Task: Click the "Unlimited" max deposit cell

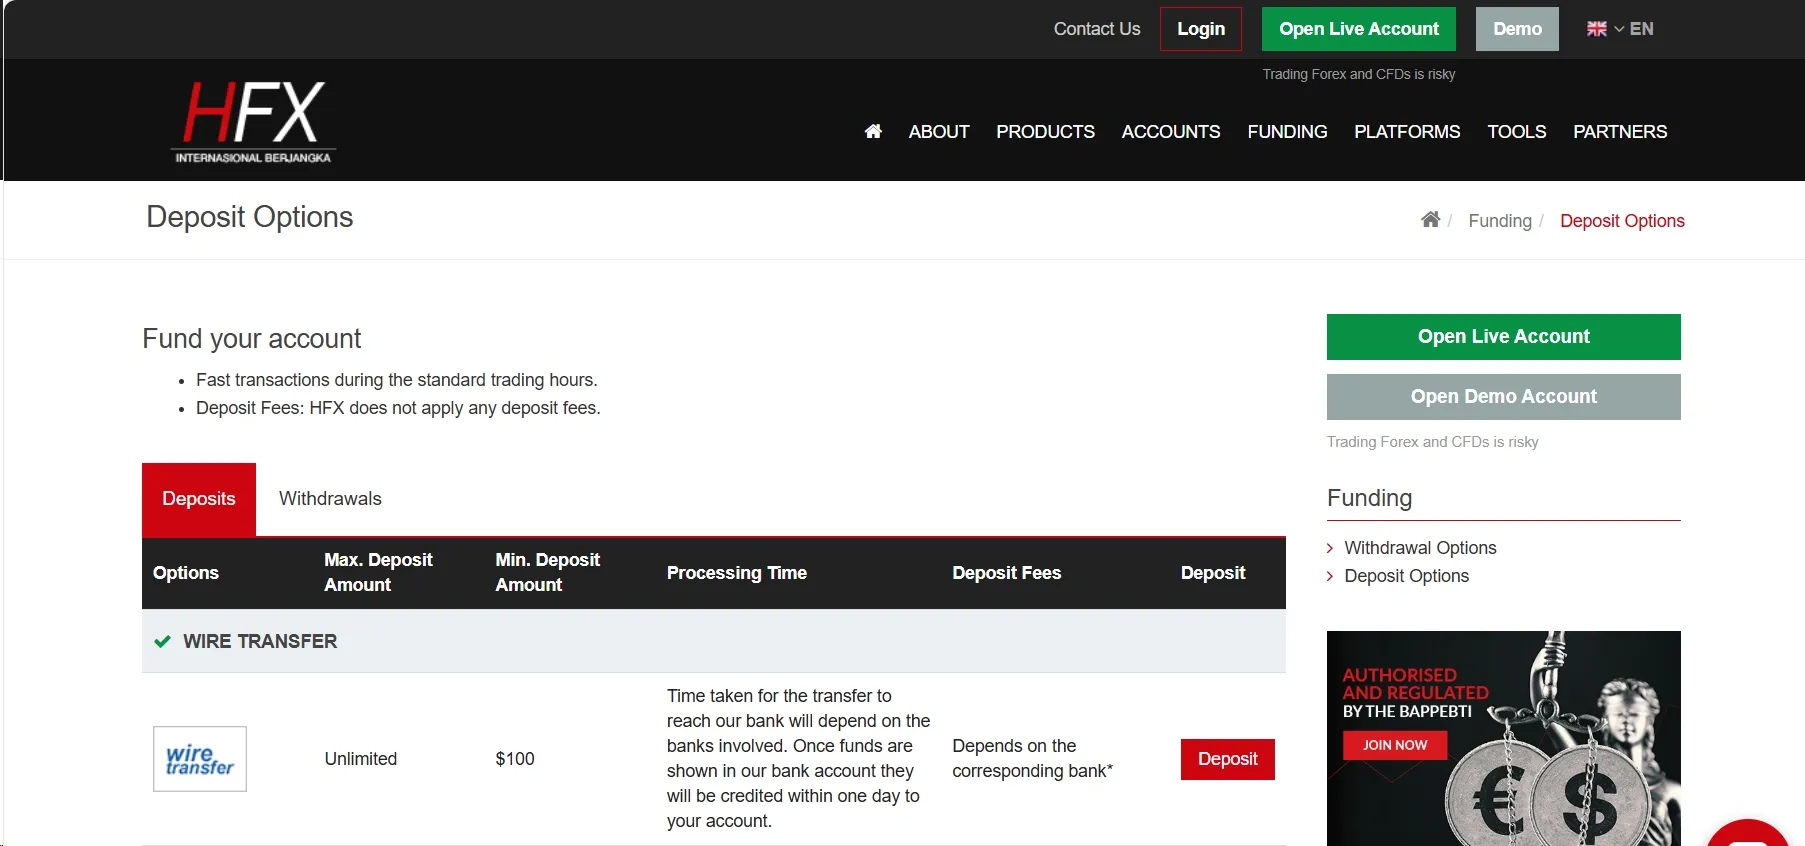Action: 361,759
